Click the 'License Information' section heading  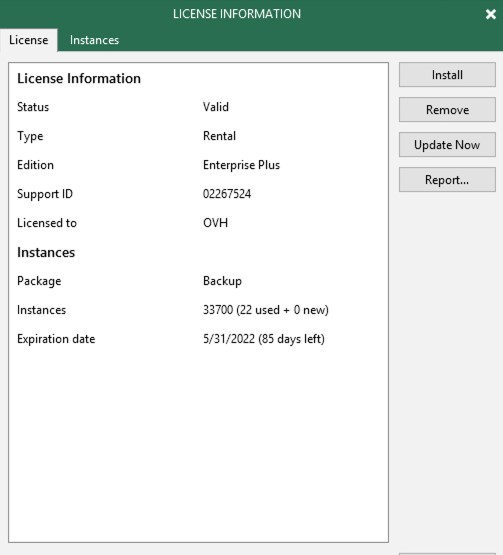[x=79, y=78]
